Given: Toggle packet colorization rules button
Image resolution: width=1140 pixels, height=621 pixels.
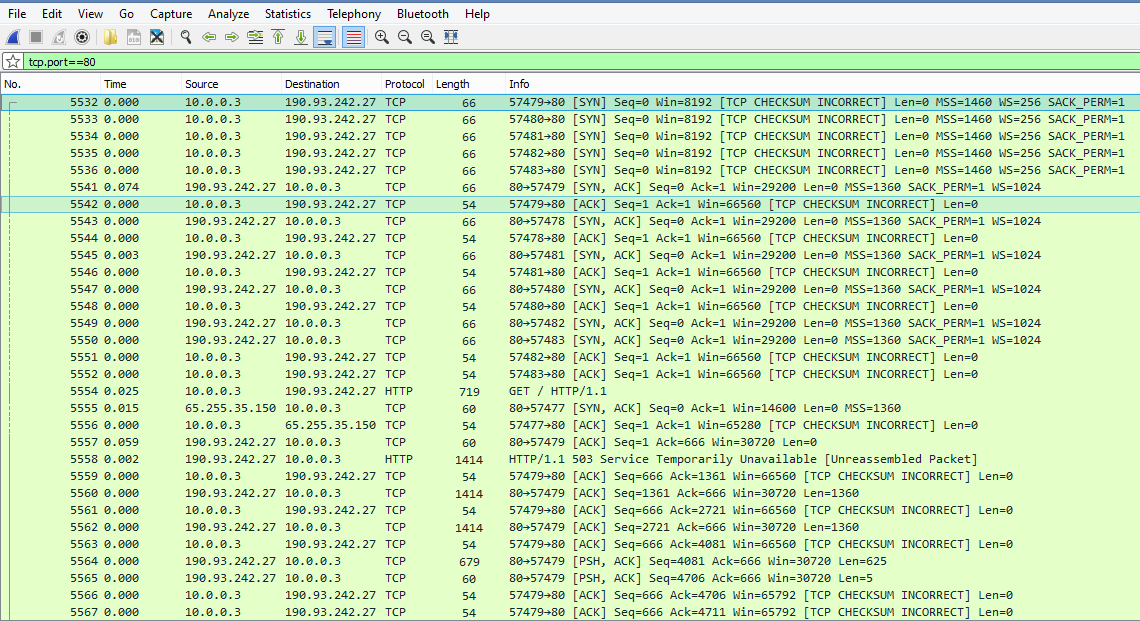Looking at the screenshot, I should (x=353, y=37).
